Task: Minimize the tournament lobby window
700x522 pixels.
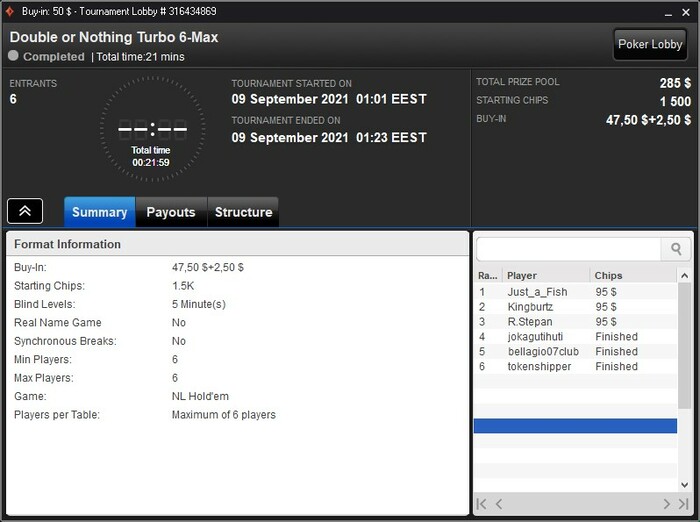Action: (668, 13)
